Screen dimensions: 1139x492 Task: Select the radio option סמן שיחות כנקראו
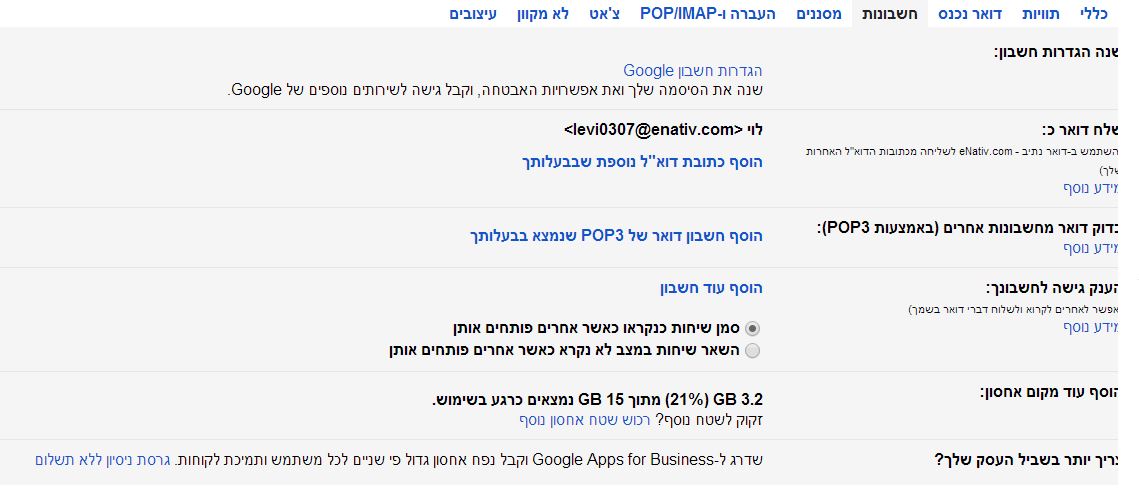click(753, 328)
